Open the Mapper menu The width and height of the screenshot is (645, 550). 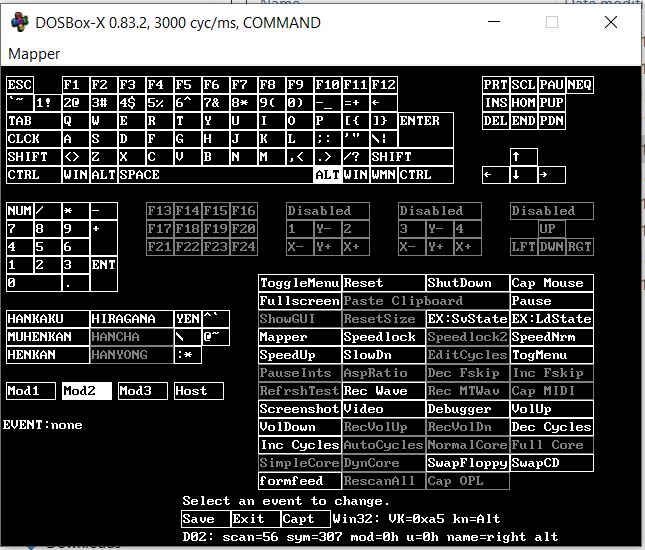(34, 54)
